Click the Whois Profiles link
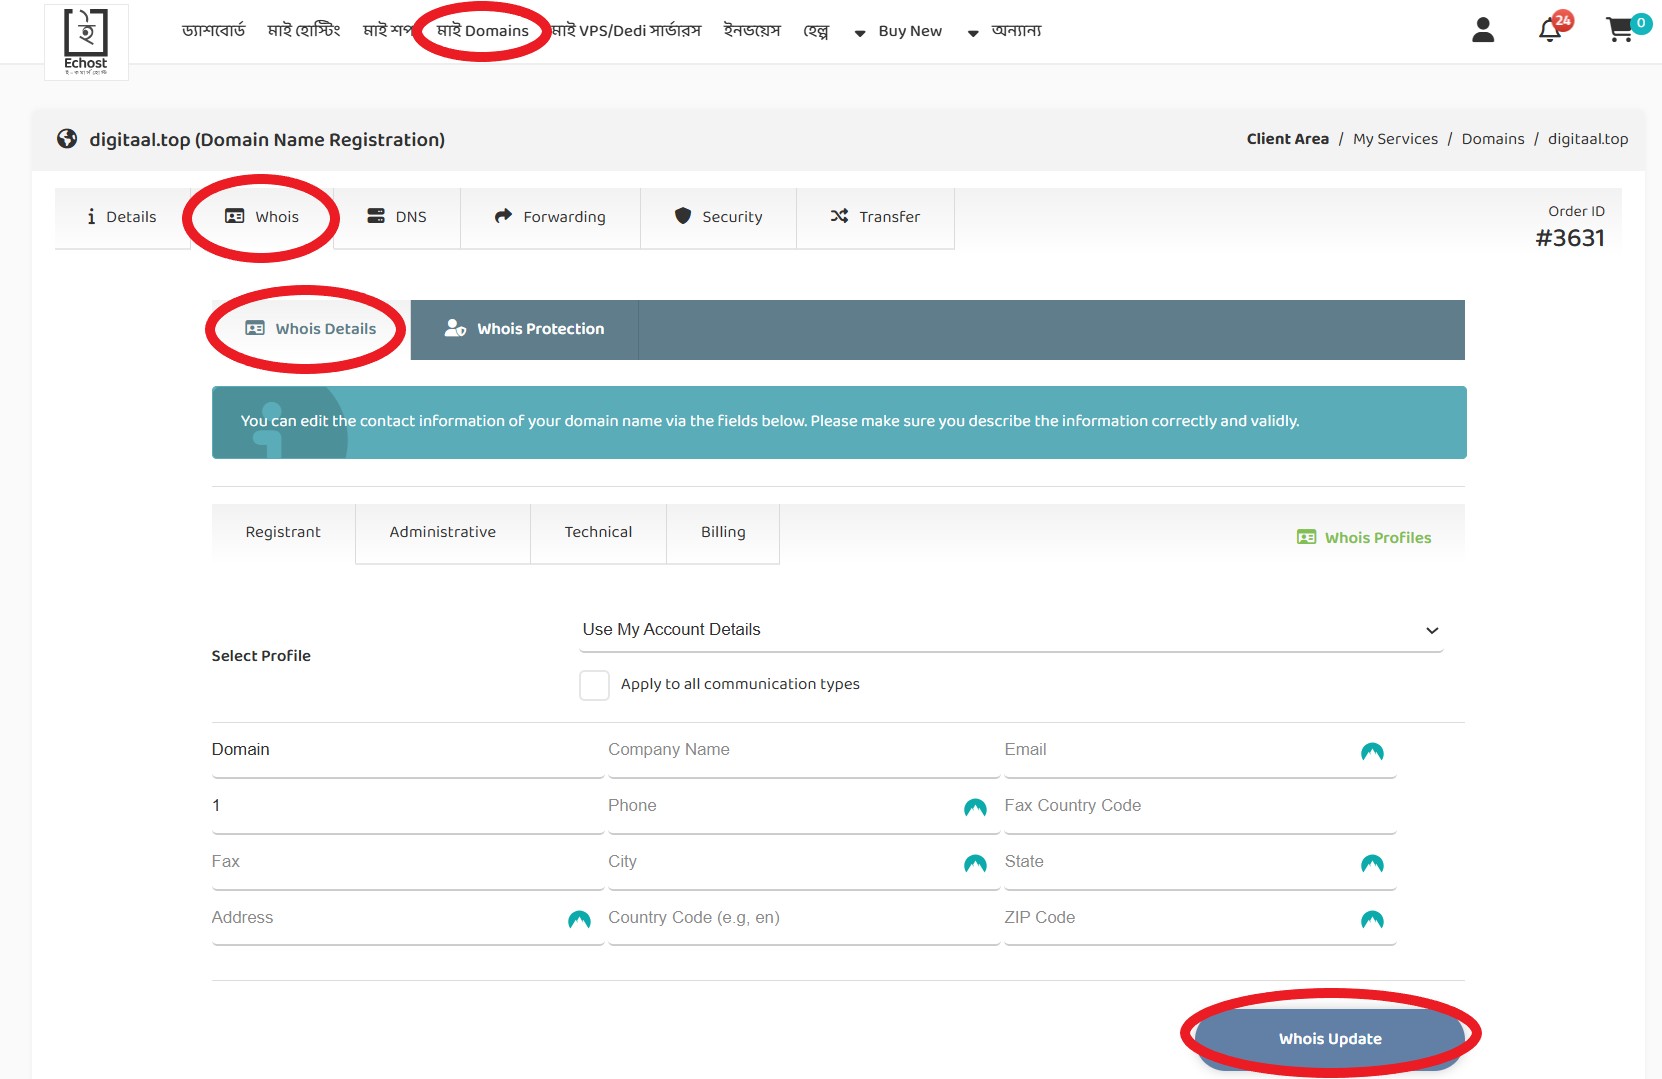1662x1079 pixels. point(1364,538)
